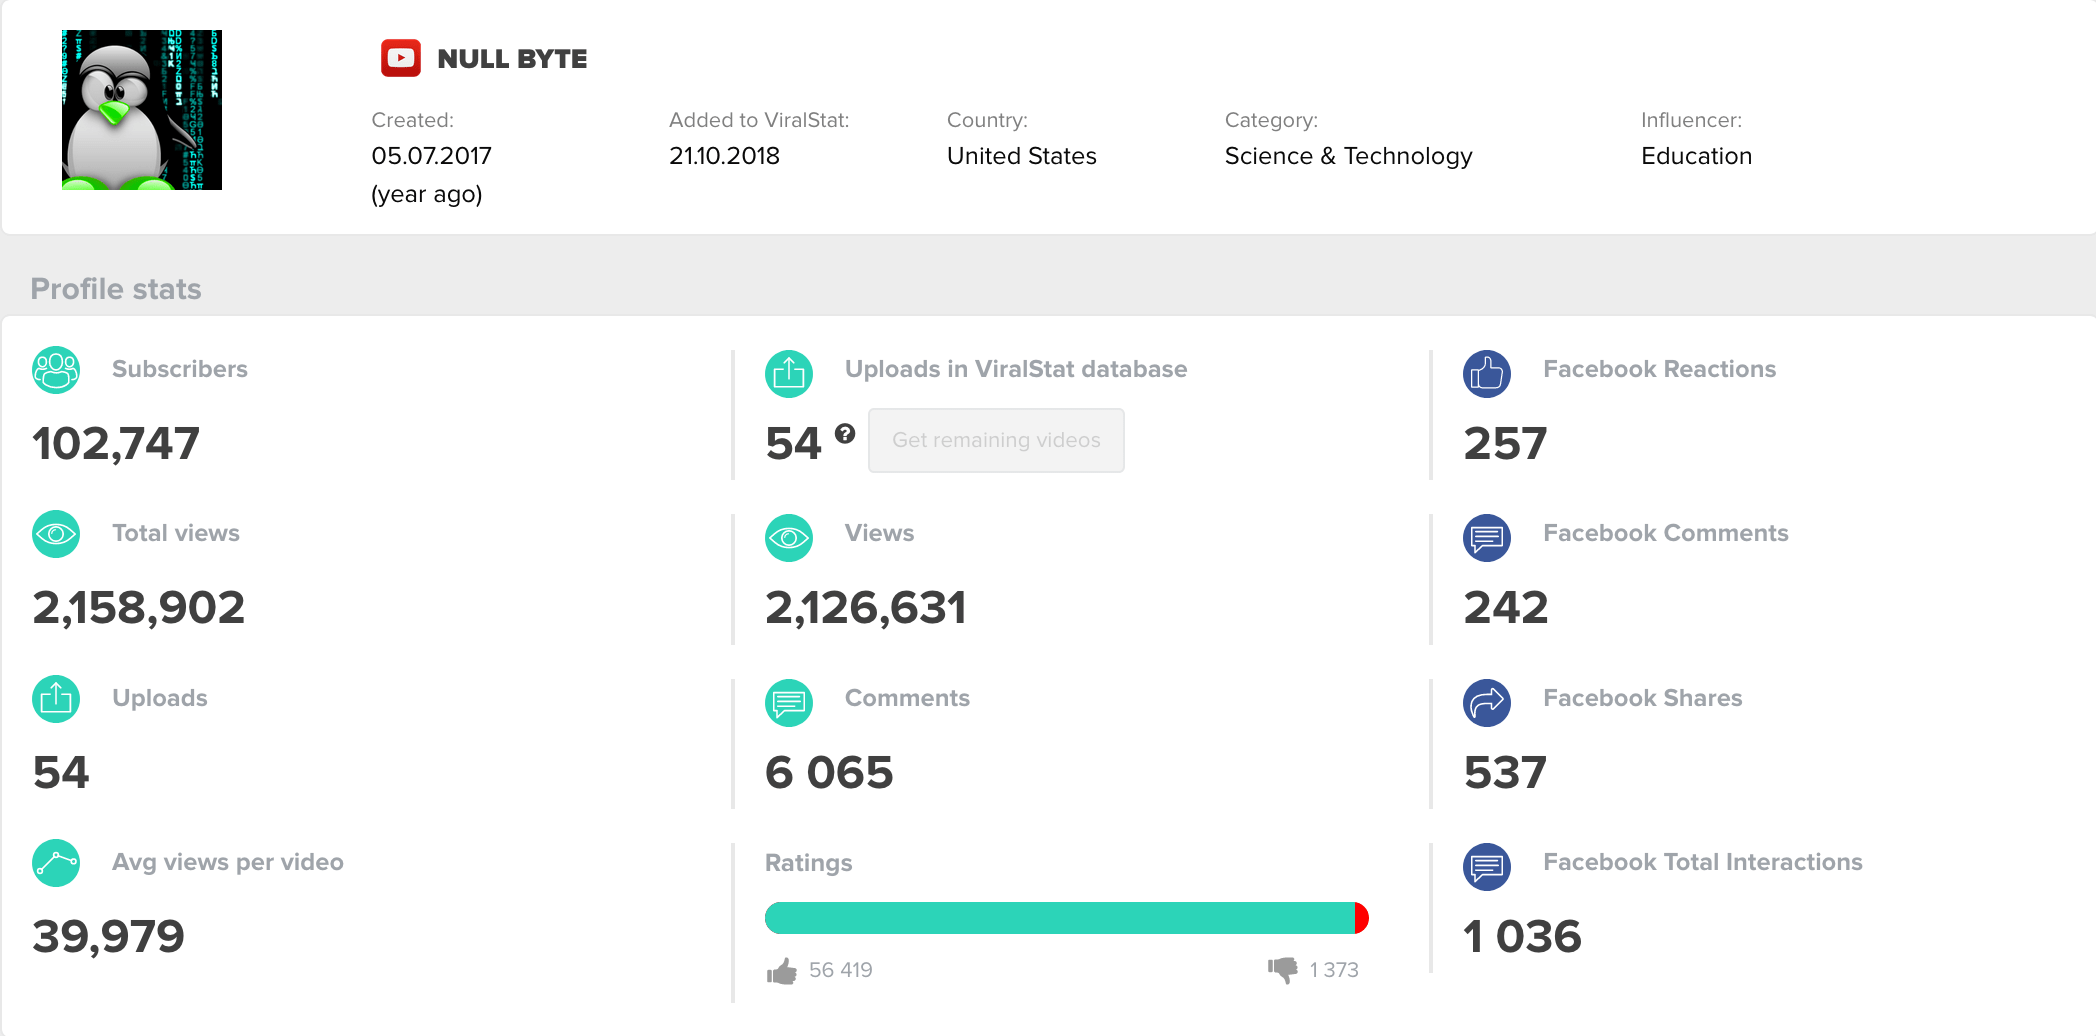Viewport: 2096px width, 1036px height.
Task: Click the YouTube channel icon next to NULL BYTE
Action: click(x=400, y=58)
